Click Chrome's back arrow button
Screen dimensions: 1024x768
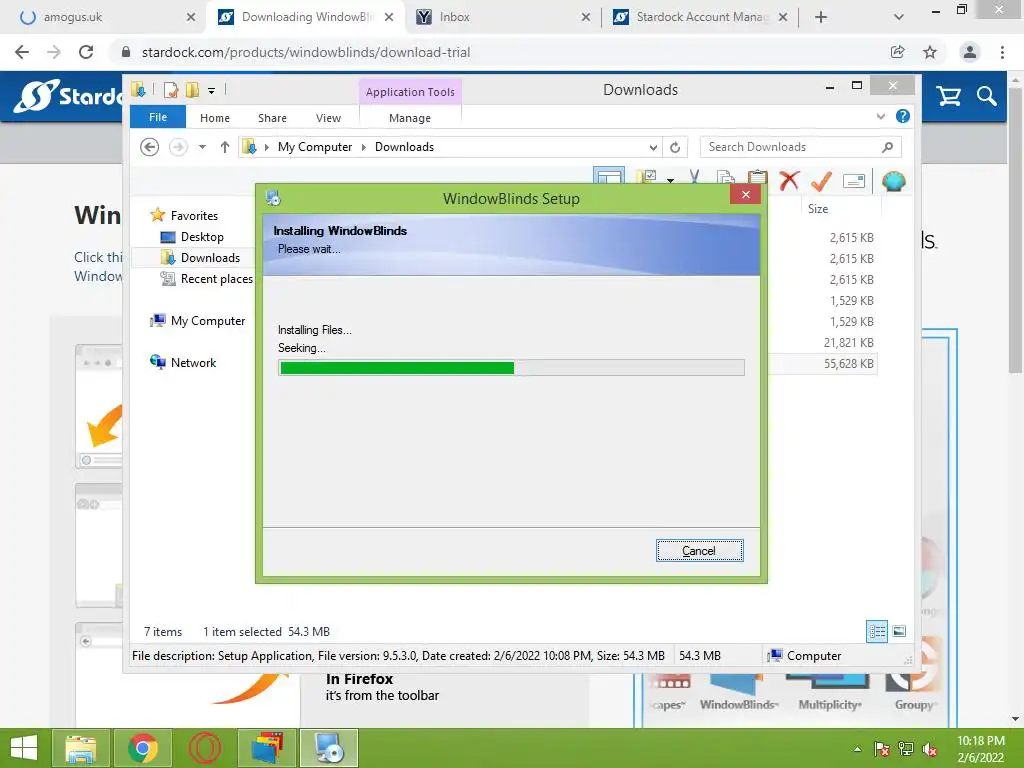coord(22,52)
